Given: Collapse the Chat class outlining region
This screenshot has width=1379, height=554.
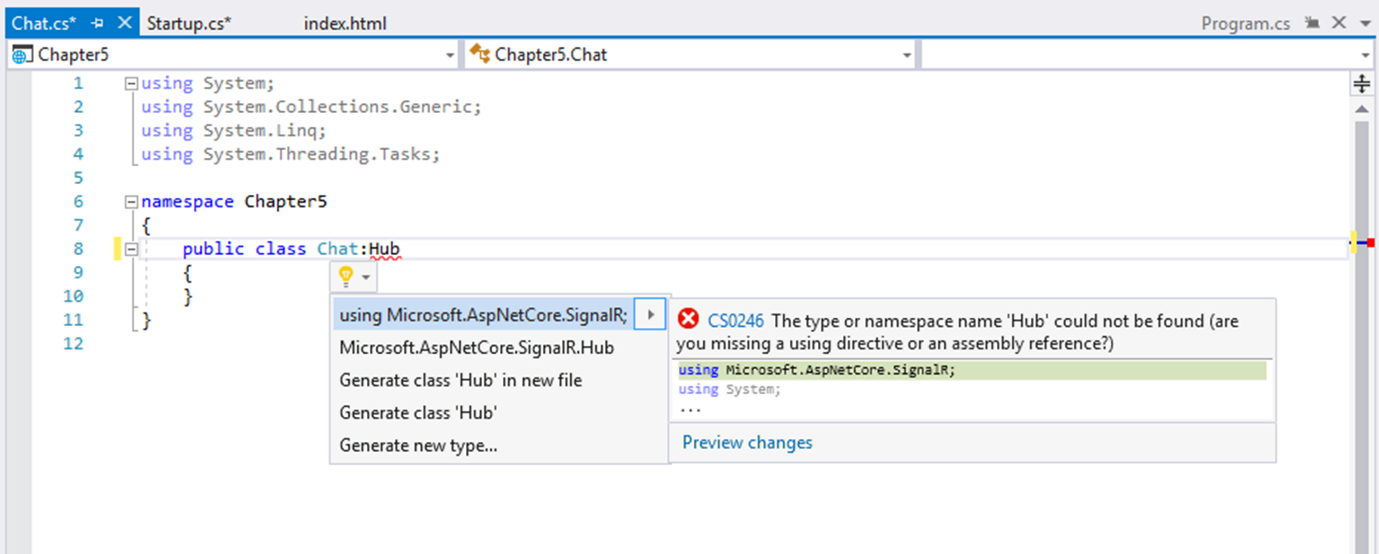Looking at the screenshot, I should point(131,249).
